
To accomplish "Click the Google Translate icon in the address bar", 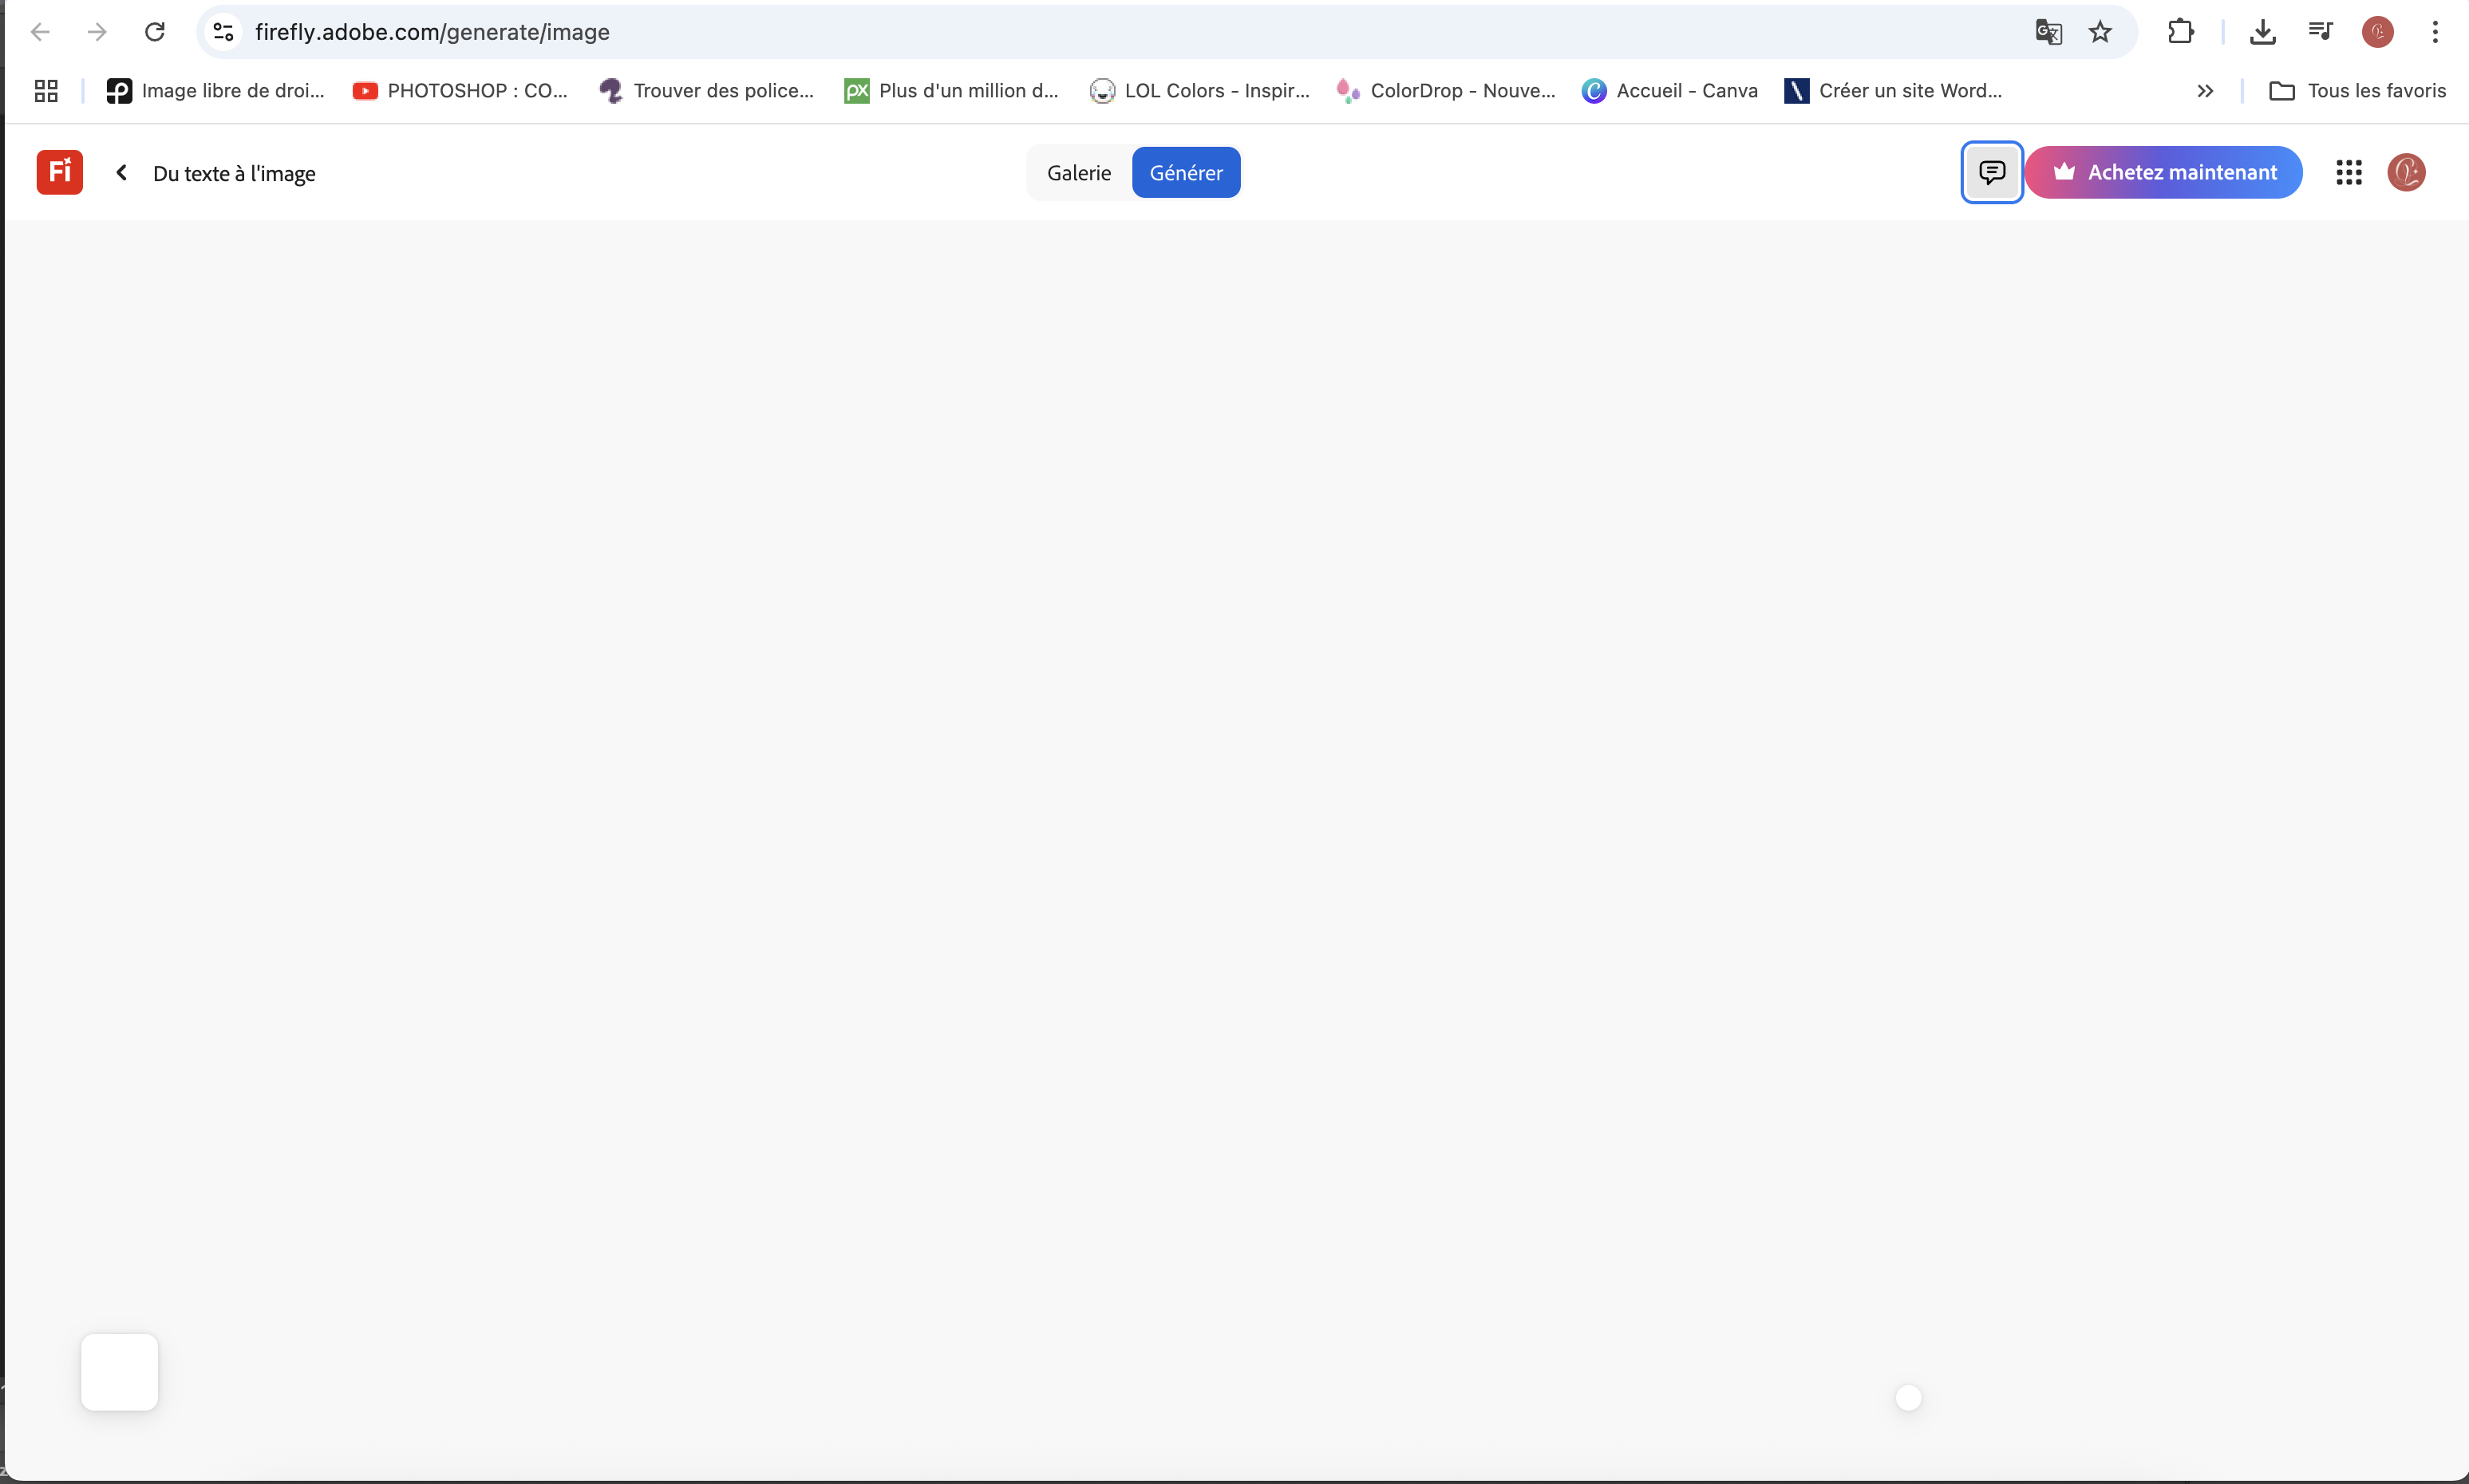I will pyautogui.click(x=2047, y=32).
